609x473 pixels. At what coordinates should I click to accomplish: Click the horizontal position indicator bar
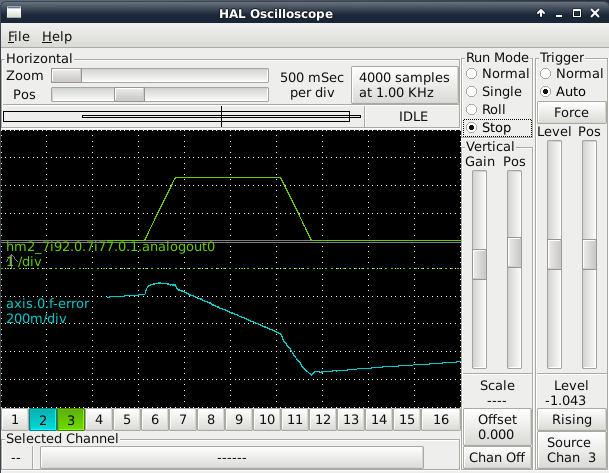tap(183, 117)
